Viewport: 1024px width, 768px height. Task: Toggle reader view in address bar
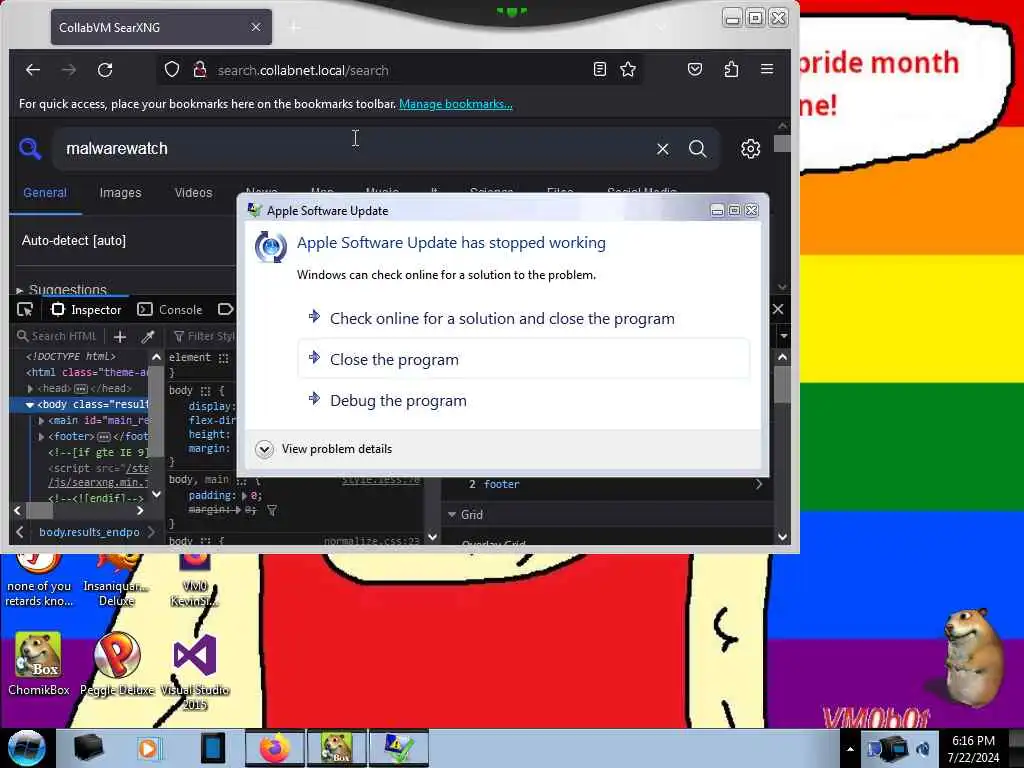click(x=600, y=69)
